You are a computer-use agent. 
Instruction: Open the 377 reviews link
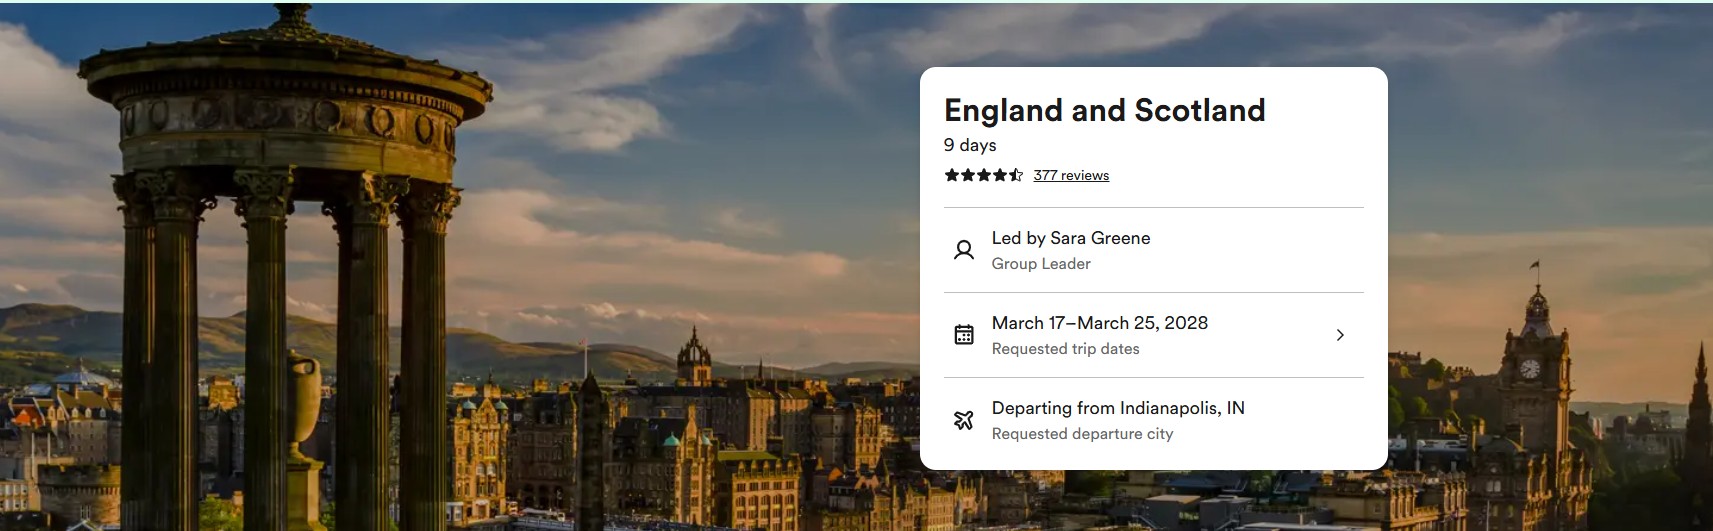click(x=1071, y=176)
